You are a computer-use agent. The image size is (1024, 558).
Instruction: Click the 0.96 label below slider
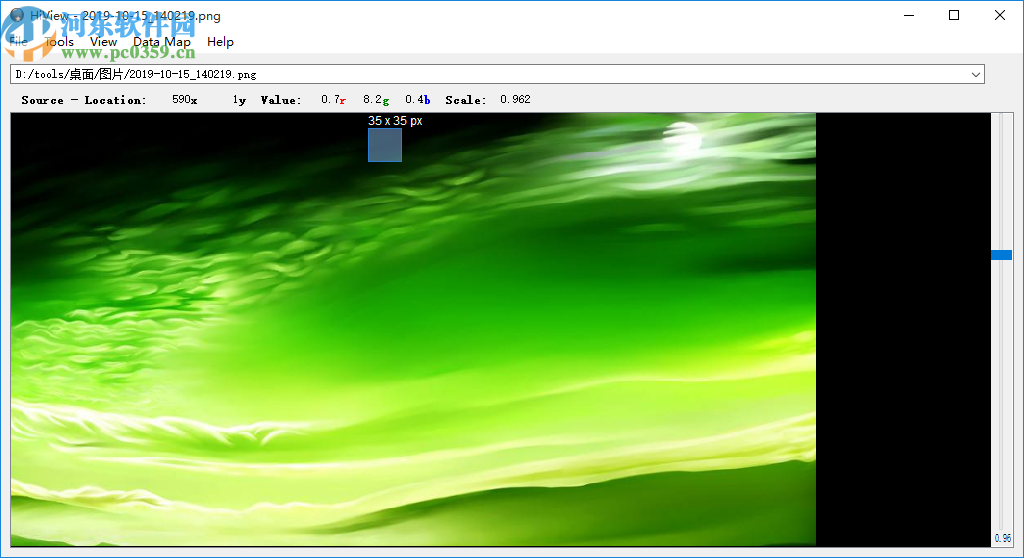[1002, 538]
